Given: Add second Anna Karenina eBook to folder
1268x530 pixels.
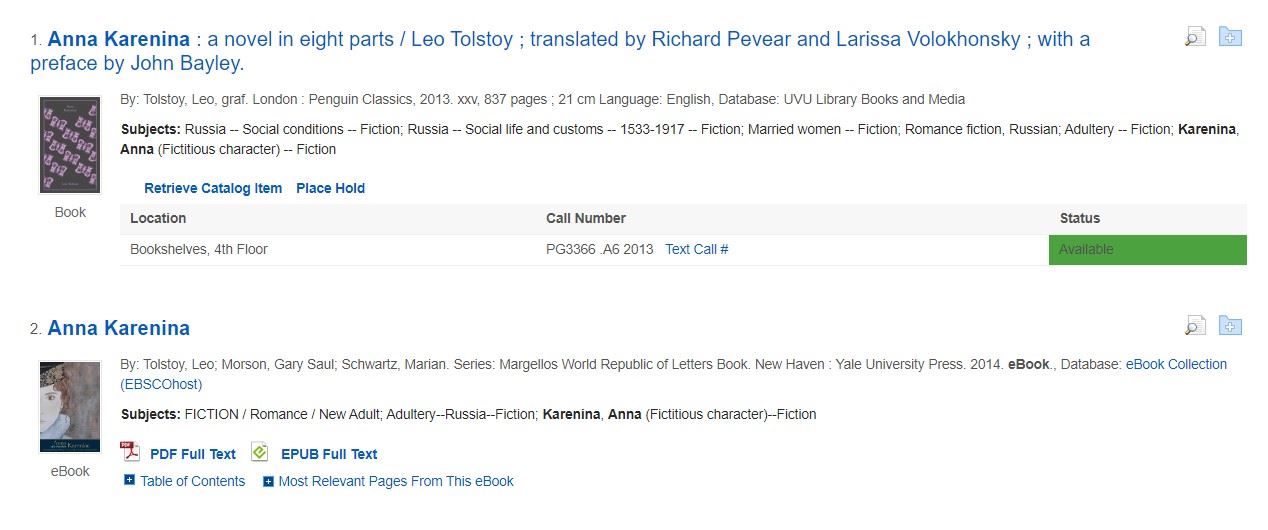Looking at the screenshot, I should pos(1230,326).
